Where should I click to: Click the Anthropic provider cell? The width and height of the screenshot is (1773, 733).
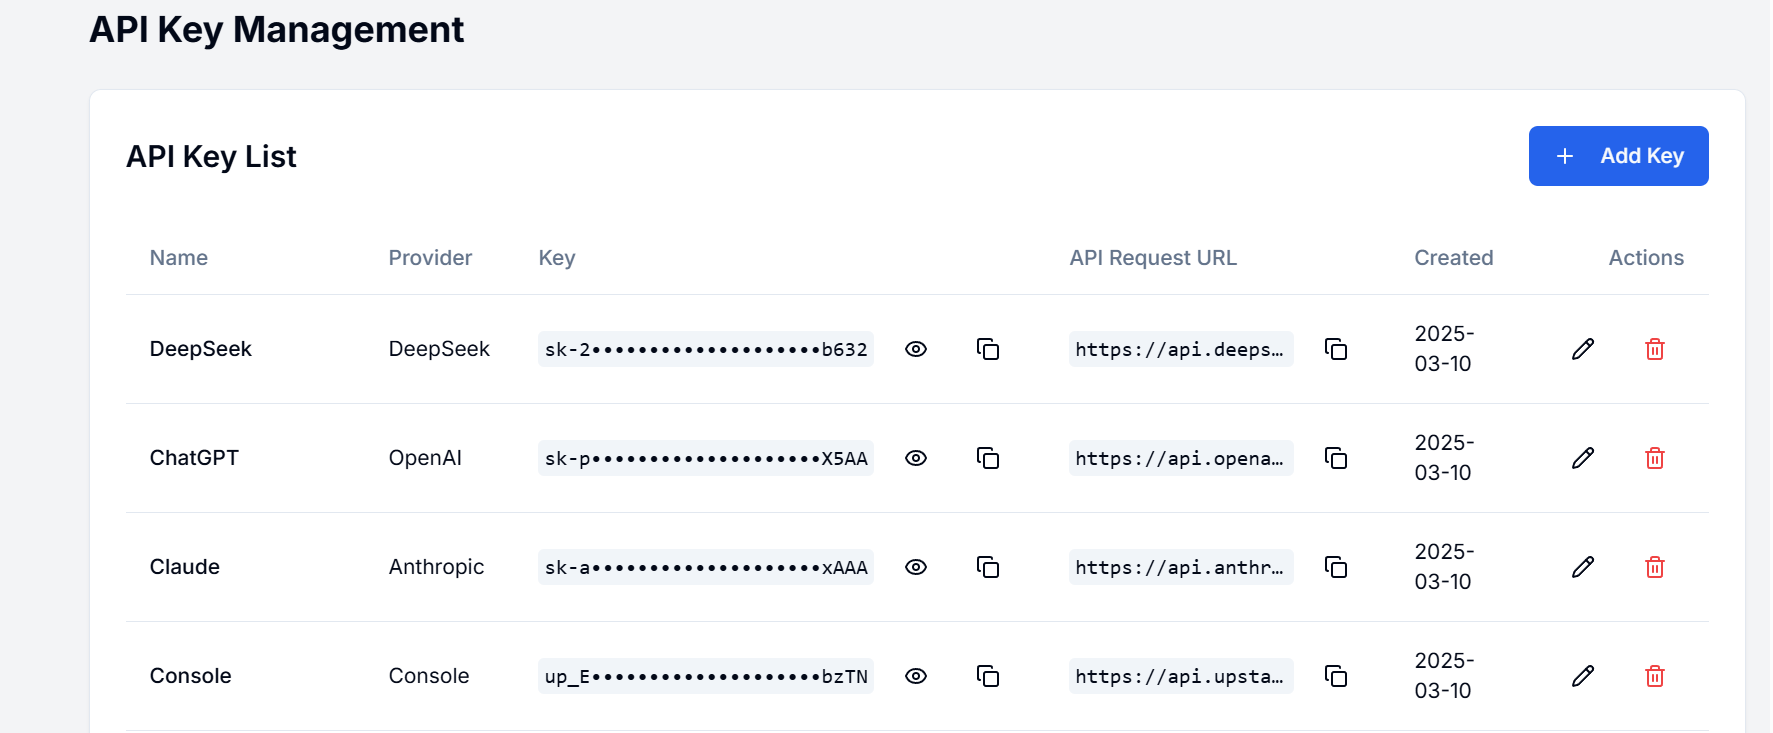pos(436,567)
